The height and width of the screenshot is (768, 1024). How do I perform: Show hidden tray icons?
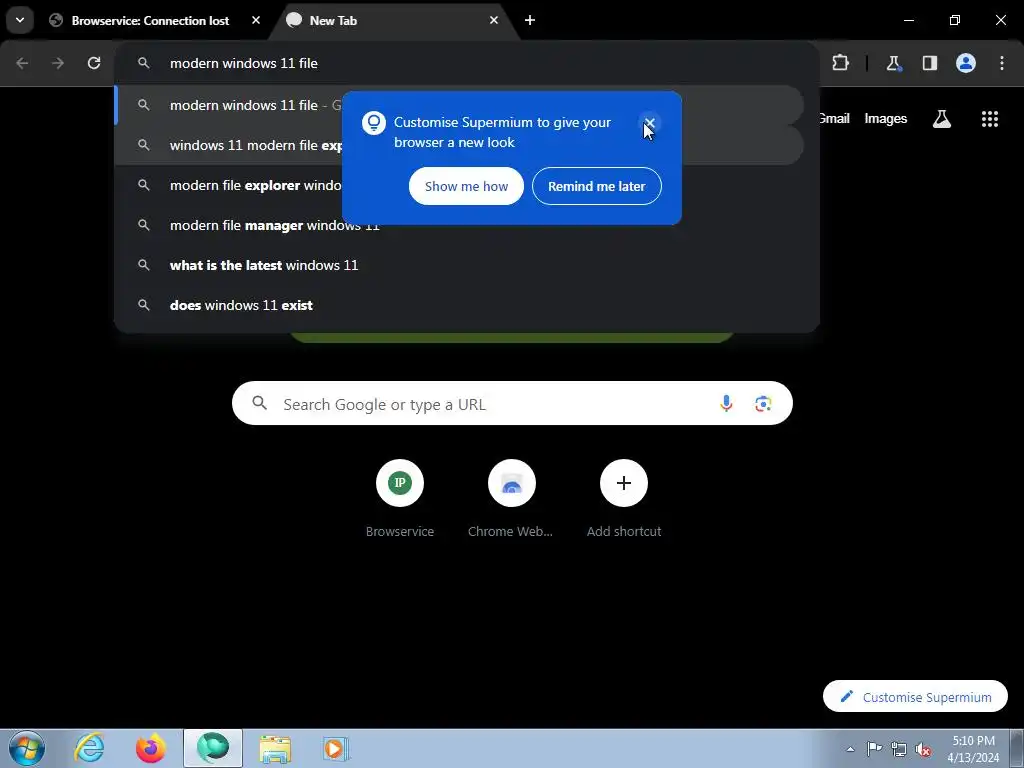tap(850, 749)
